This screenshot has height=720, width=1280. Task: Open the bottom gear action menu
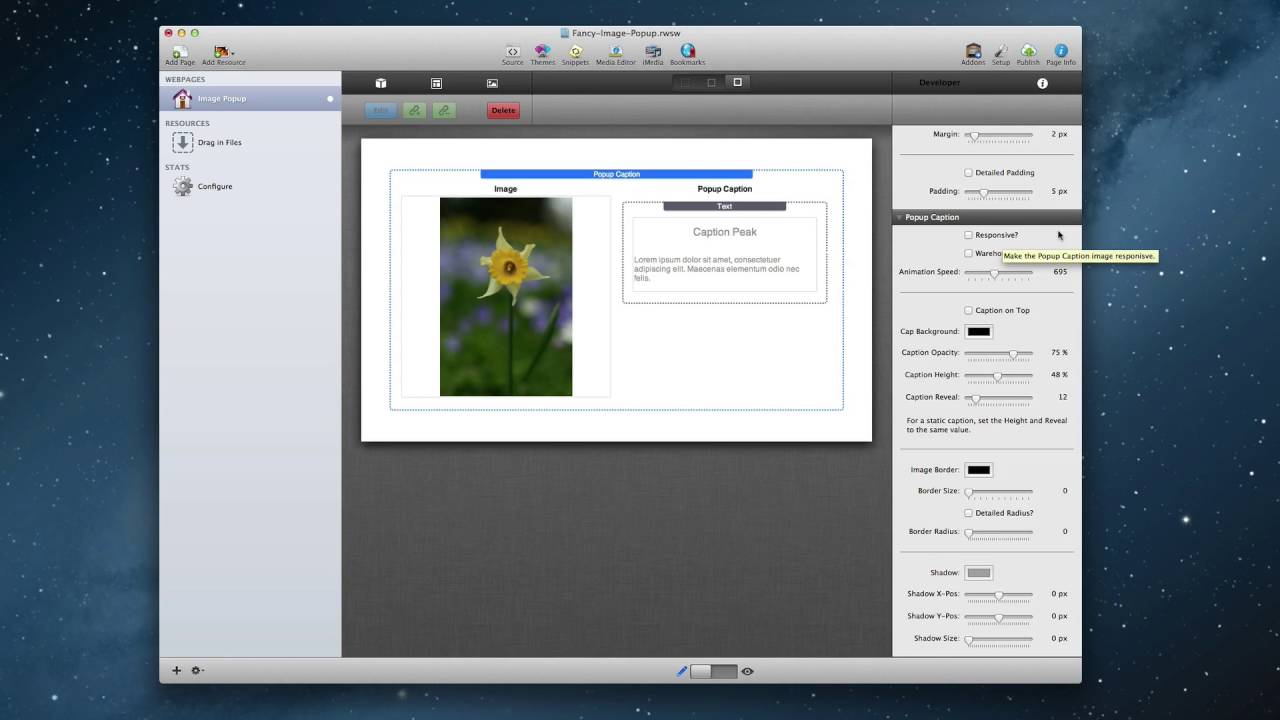197,671
